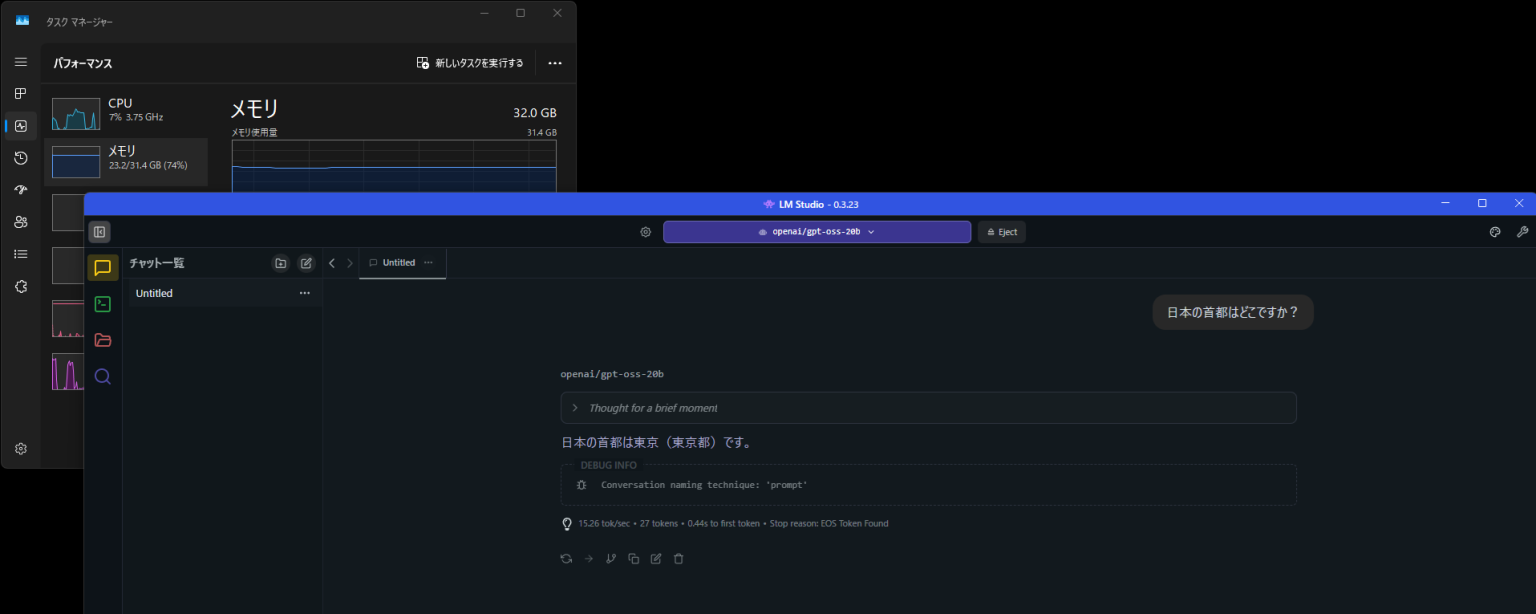Open the Untitled chat options menu

[x=304, y=292]
